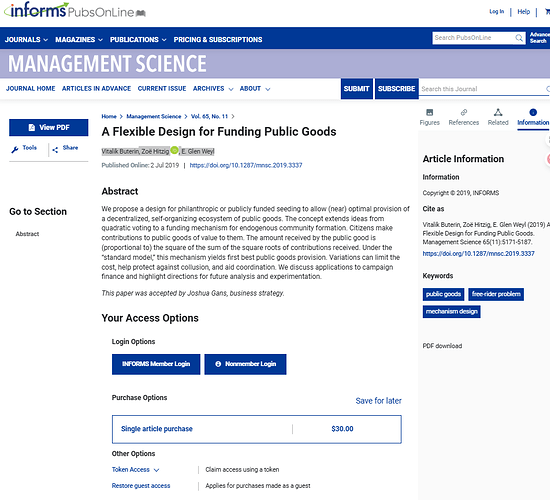The image size is (550, 500).
Task: Click author name E. Glen Weyl
Action: coord(198,152)
